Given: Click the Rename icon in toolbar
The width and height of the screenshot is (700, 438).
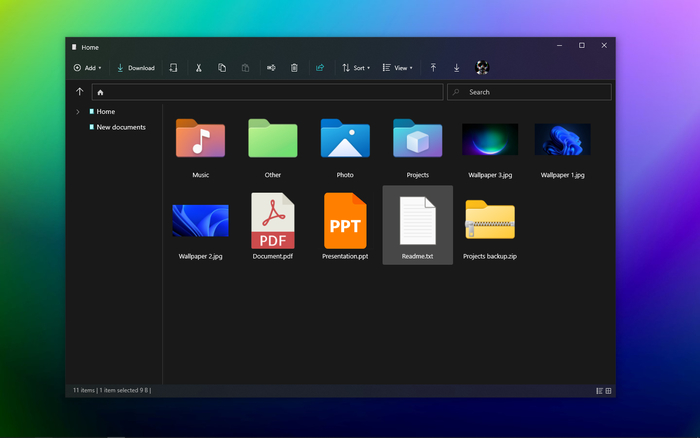Looking at the screenshot, I should coord(271,68).
